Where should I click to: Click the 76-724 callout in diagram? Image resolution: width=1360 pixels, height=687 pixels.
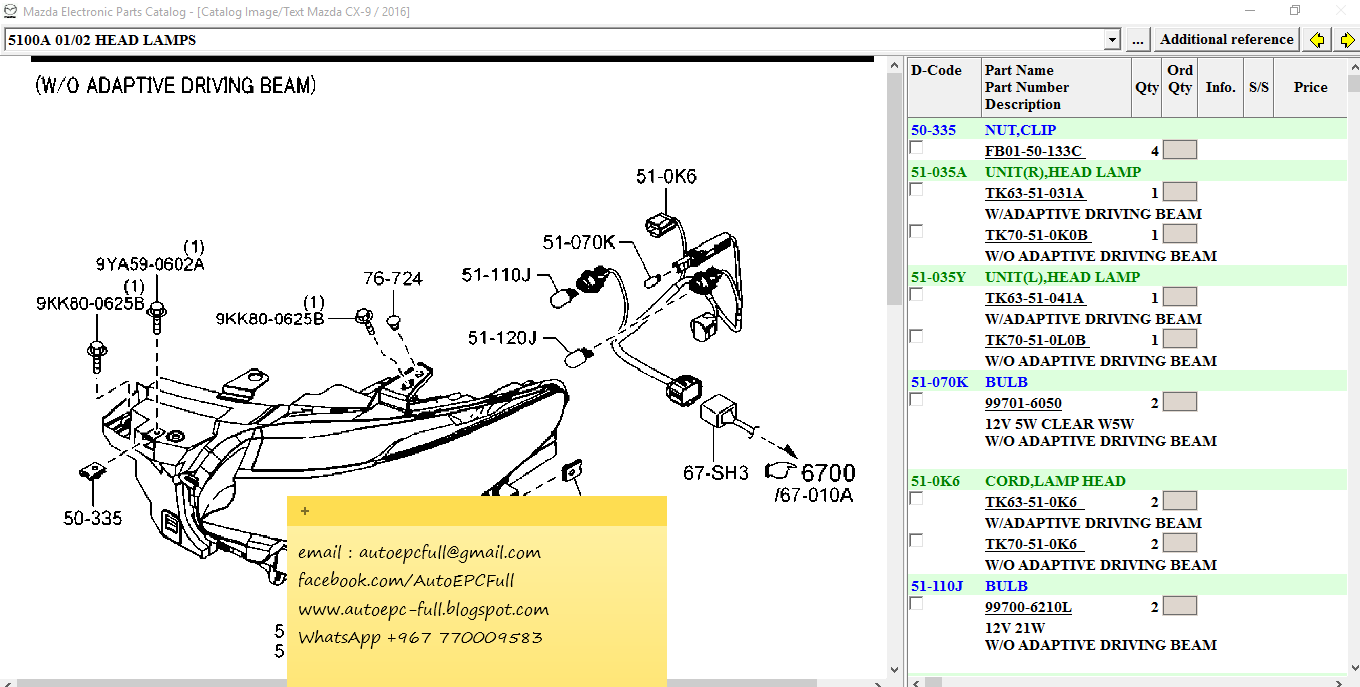coord(393,278)
